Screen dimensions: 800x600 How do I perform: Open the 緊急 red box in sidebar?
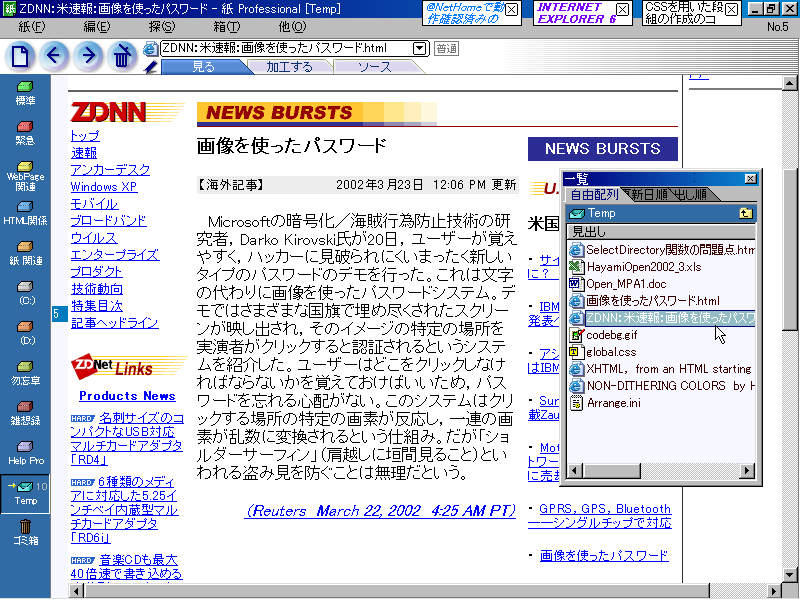click(x=24, y=133)
